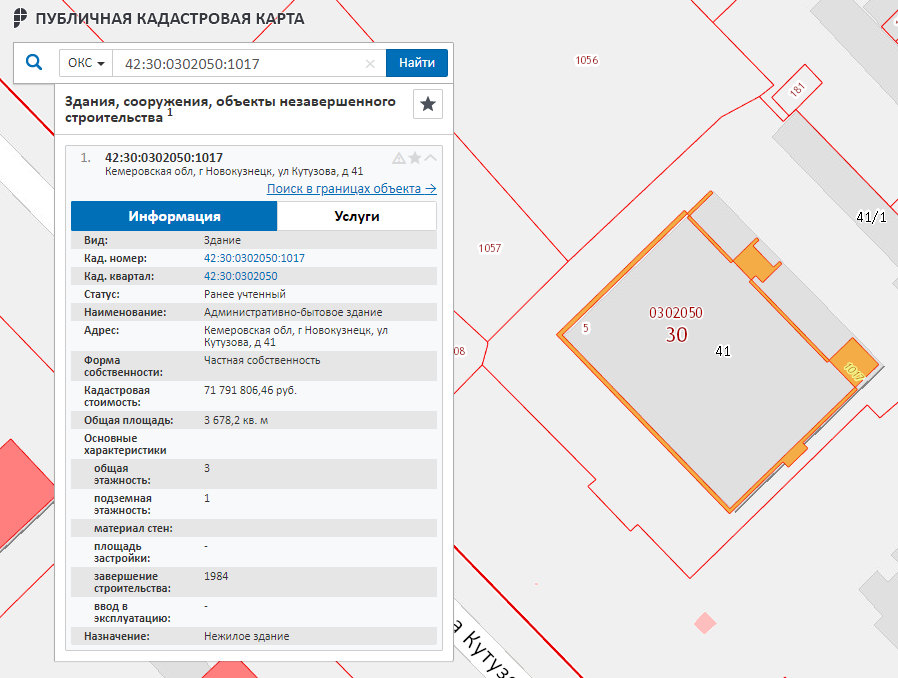Click parcel label 1057 on the map
Image resolution: width=898 pixels, height=678 pixels.
(490, 248)
